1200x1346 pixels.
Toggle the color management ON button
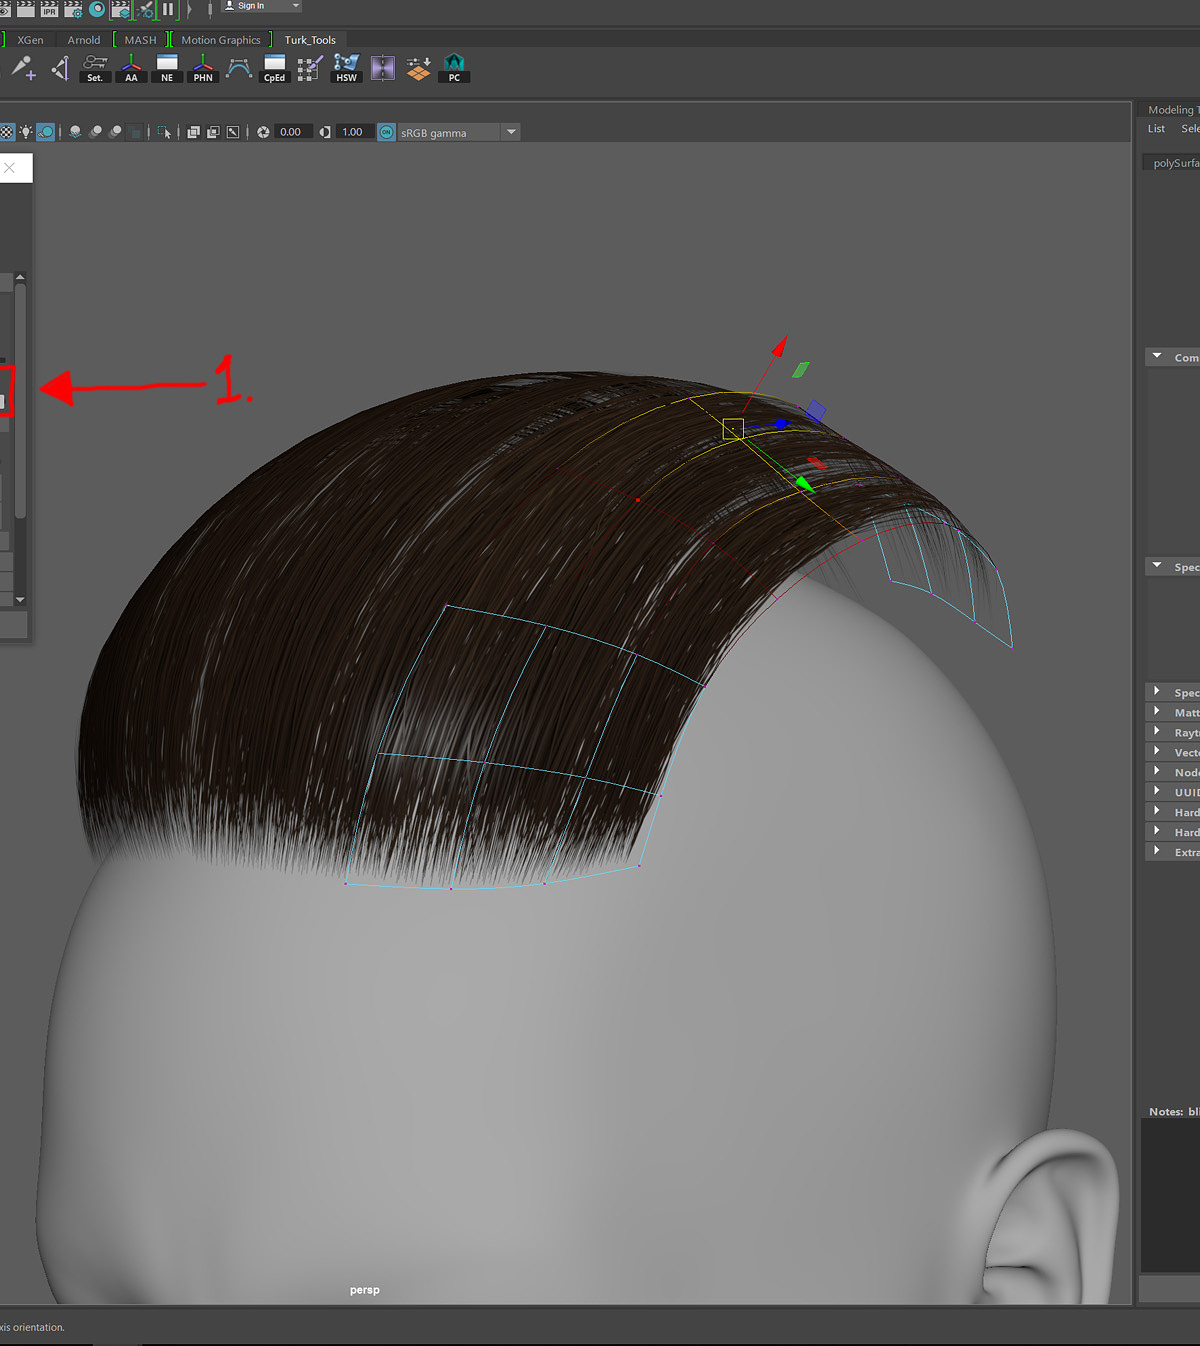tap(387, 132)
